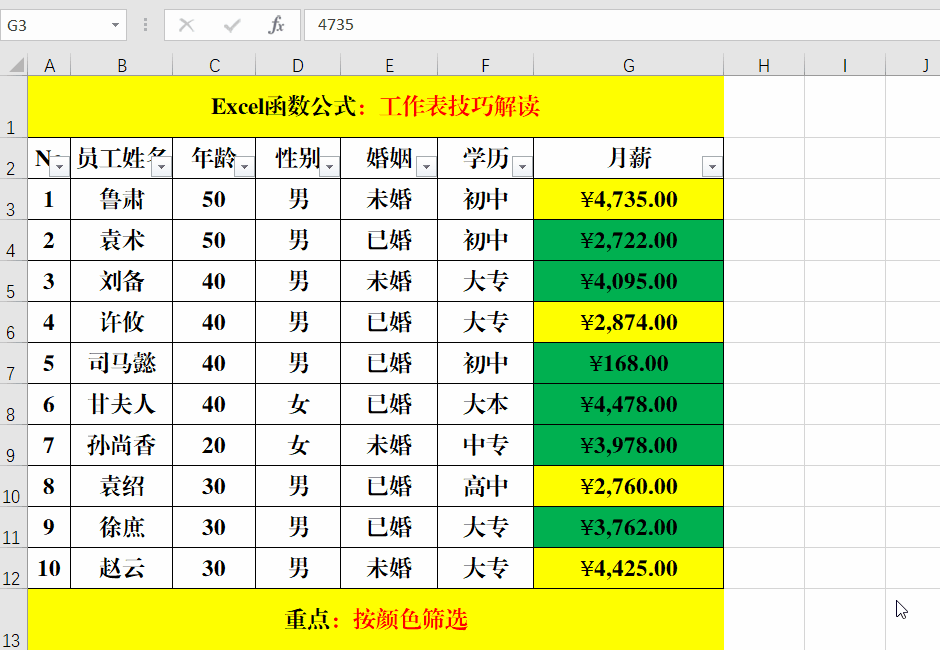The height and width of the screenshot is (650, 940).
Task: Open the filter dropdown for 月薪 column
Action: (x=712, y=167)
